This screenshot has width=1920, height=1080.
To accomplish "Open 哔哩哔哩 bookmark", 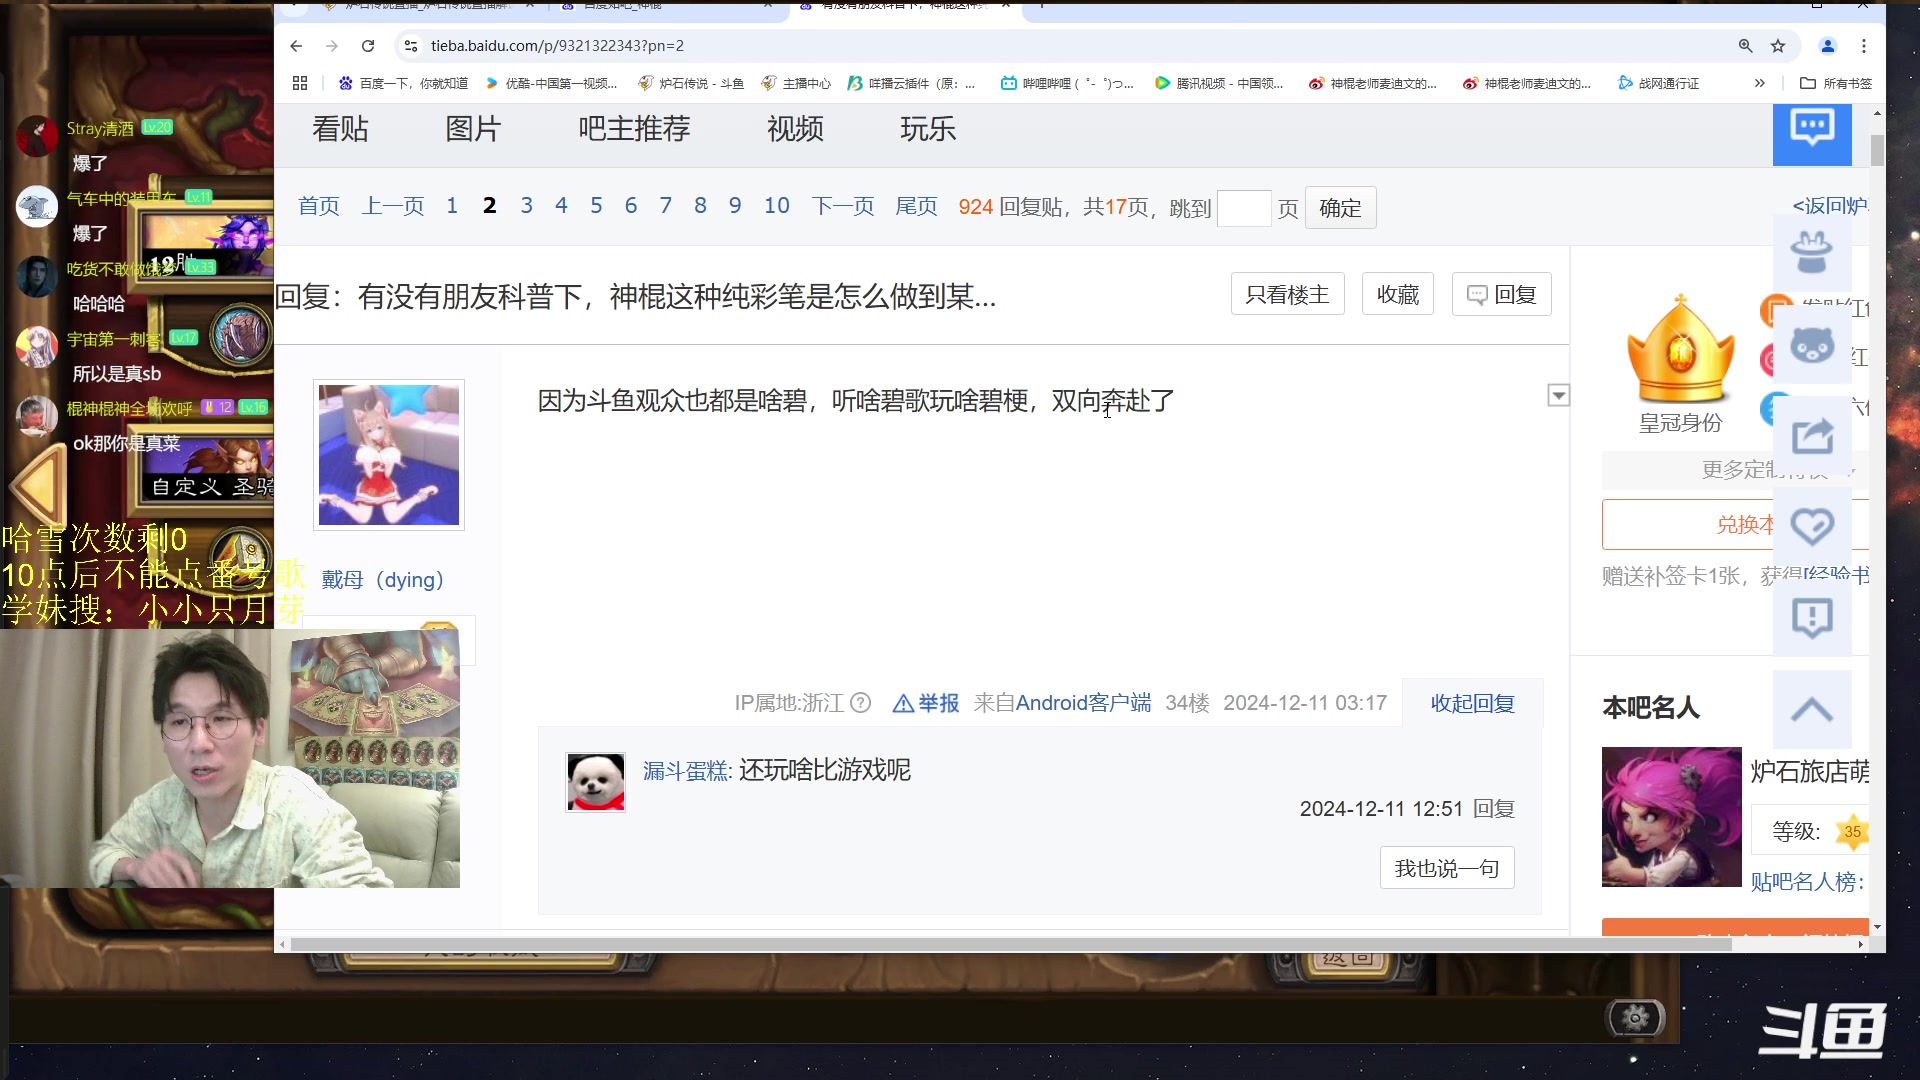I will click(x=1067, y=83).
